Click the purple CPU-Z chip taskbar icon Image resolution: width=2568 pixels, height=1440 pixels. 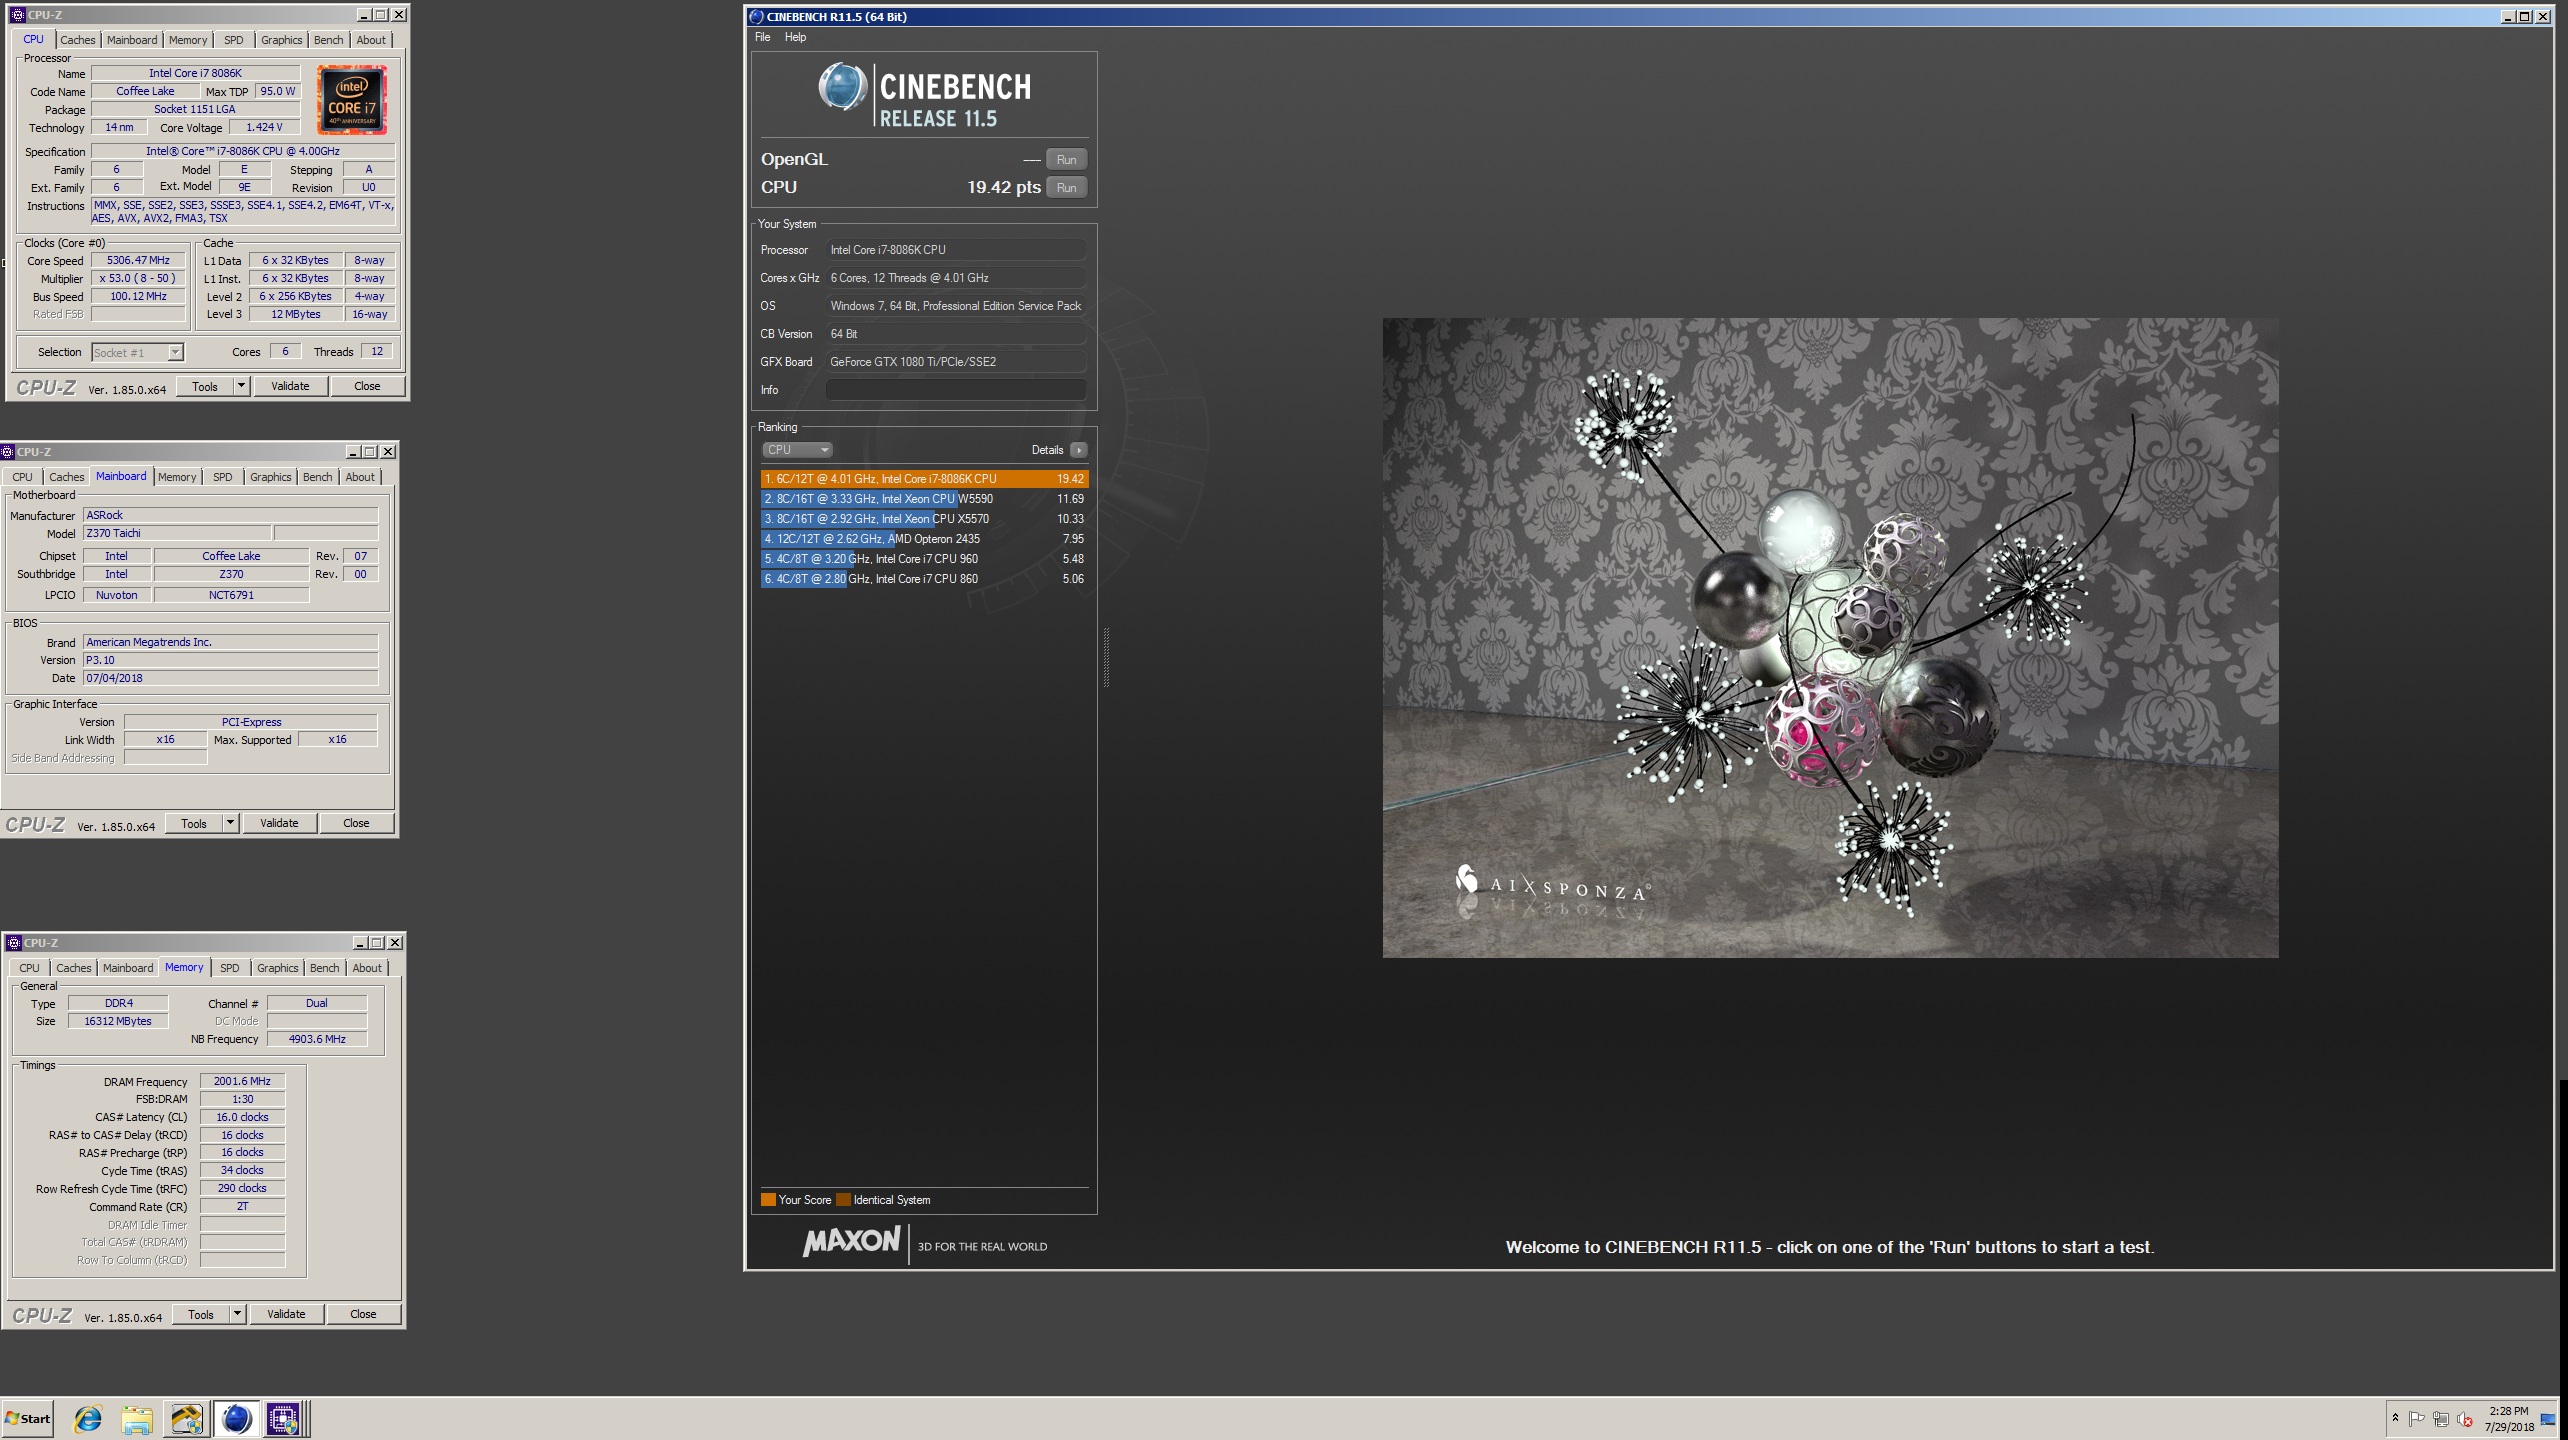tap(282, 1419)
